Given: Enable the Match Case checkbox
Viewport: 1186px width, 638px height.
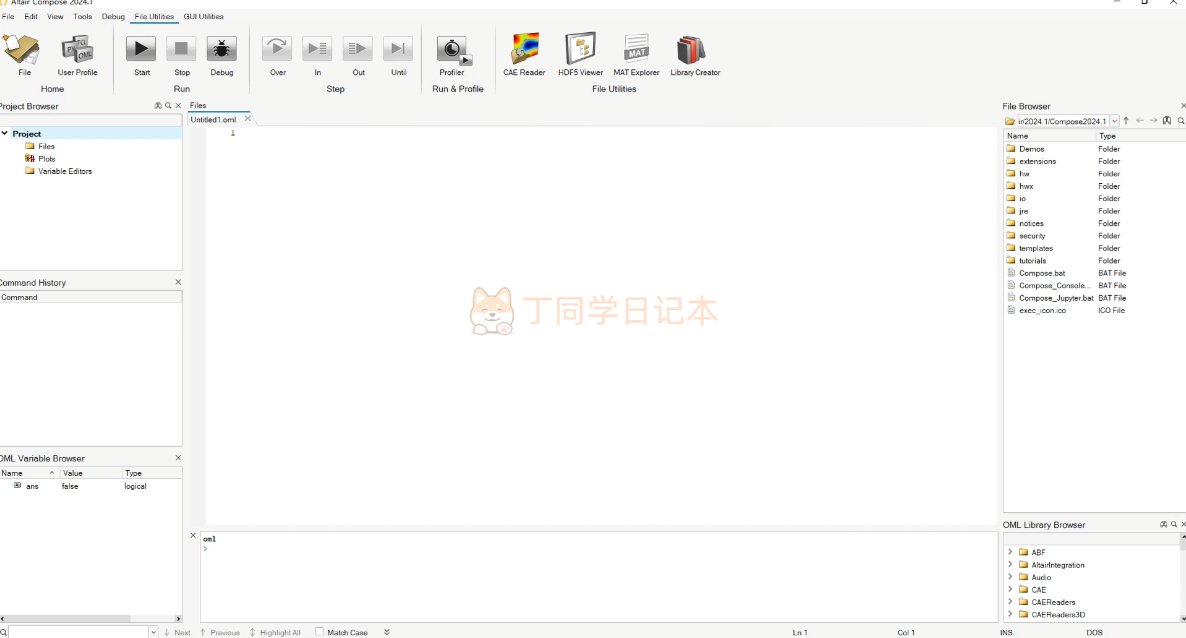Looking at the screenshot, I should pyautogui.click(x=320, y=632).
